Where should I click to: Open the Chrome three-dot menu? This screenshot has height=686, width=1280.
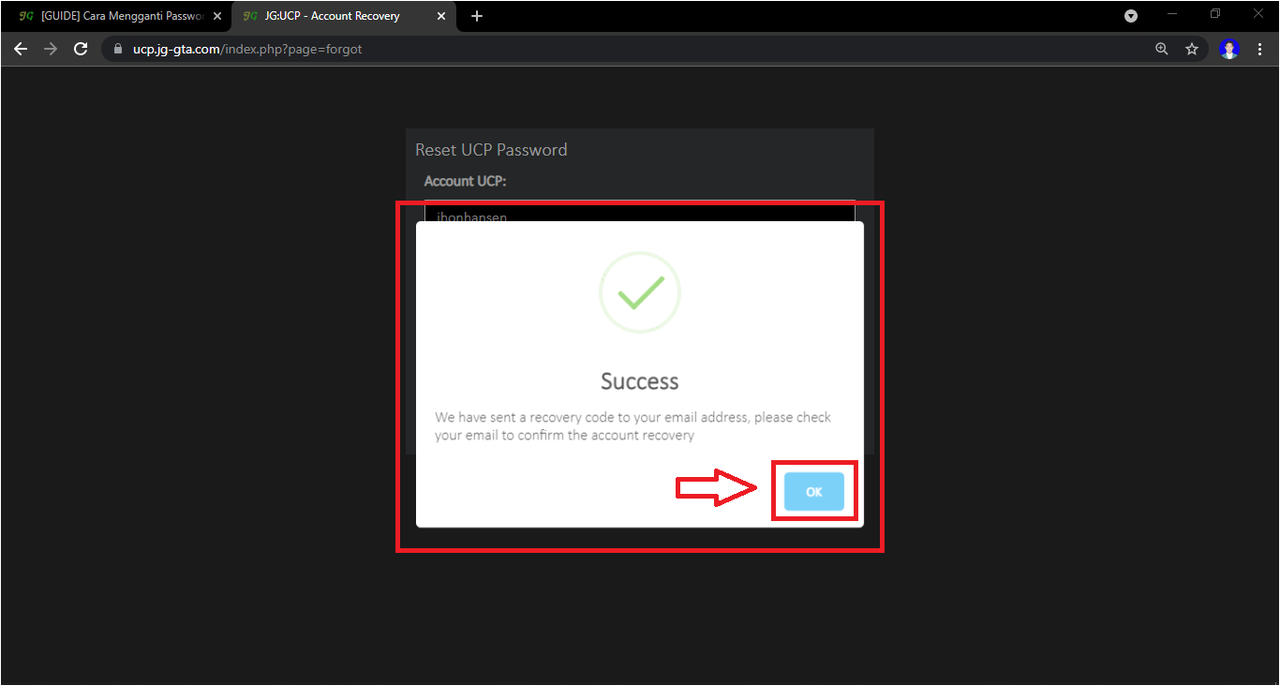[x=1259, y=48]
